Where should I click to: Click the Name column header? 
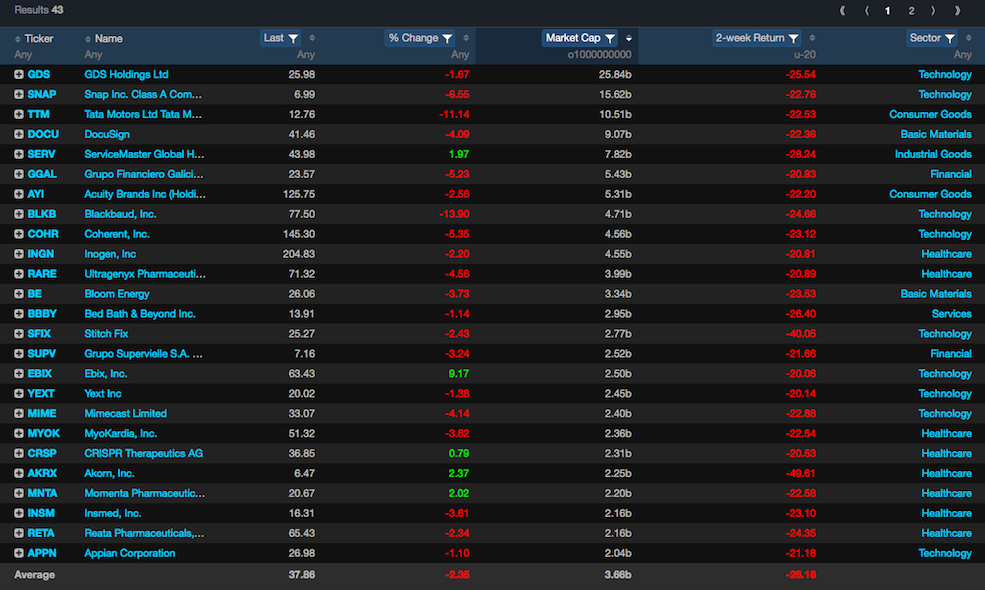(109, 39)
